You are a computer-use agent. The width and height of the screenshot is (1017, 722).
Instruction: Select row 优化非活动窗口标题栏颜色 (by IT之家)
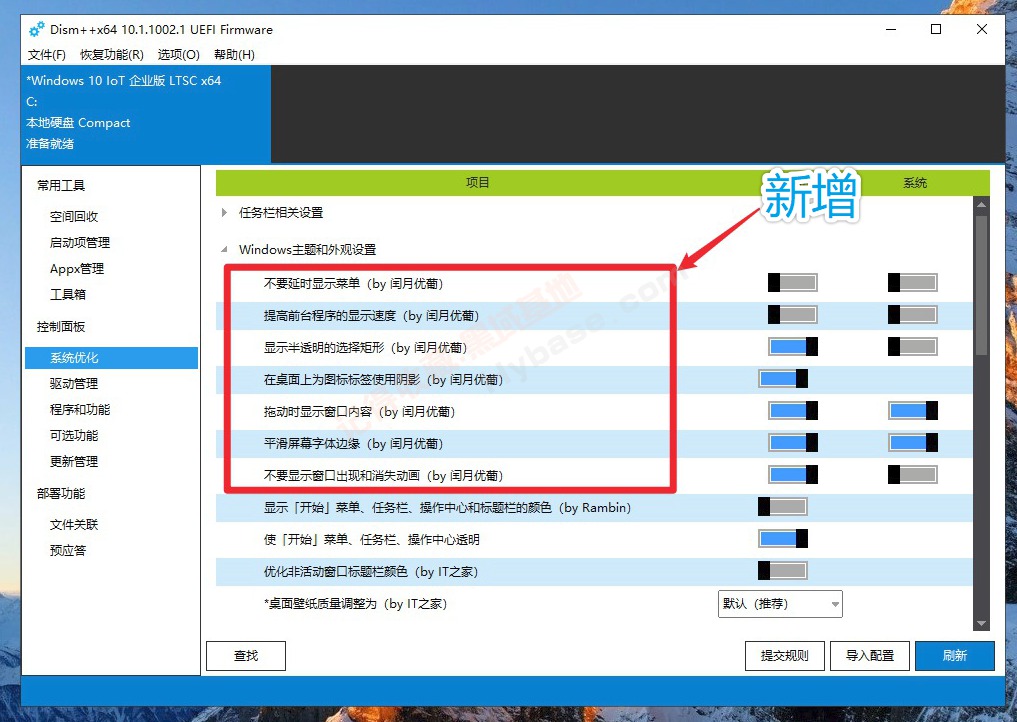click(594, 572)
